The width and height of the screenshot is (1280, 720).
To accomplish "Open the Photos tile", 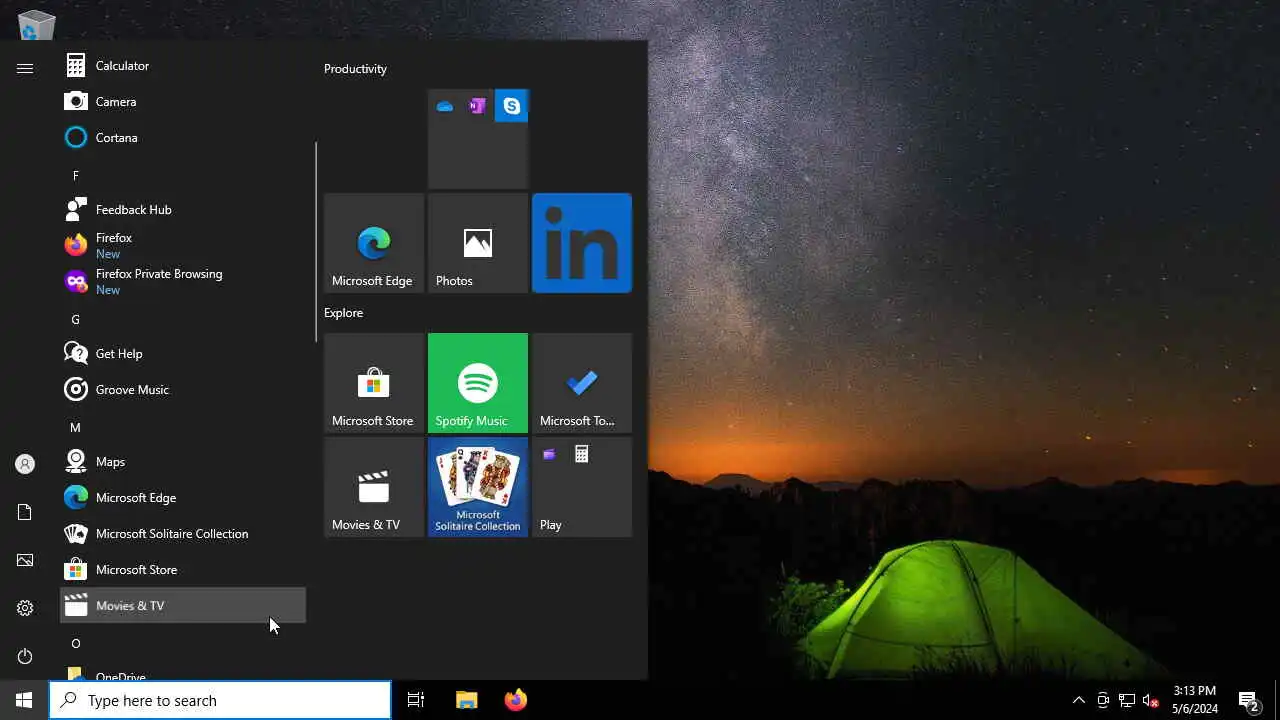I will click(x=478, y=243).
